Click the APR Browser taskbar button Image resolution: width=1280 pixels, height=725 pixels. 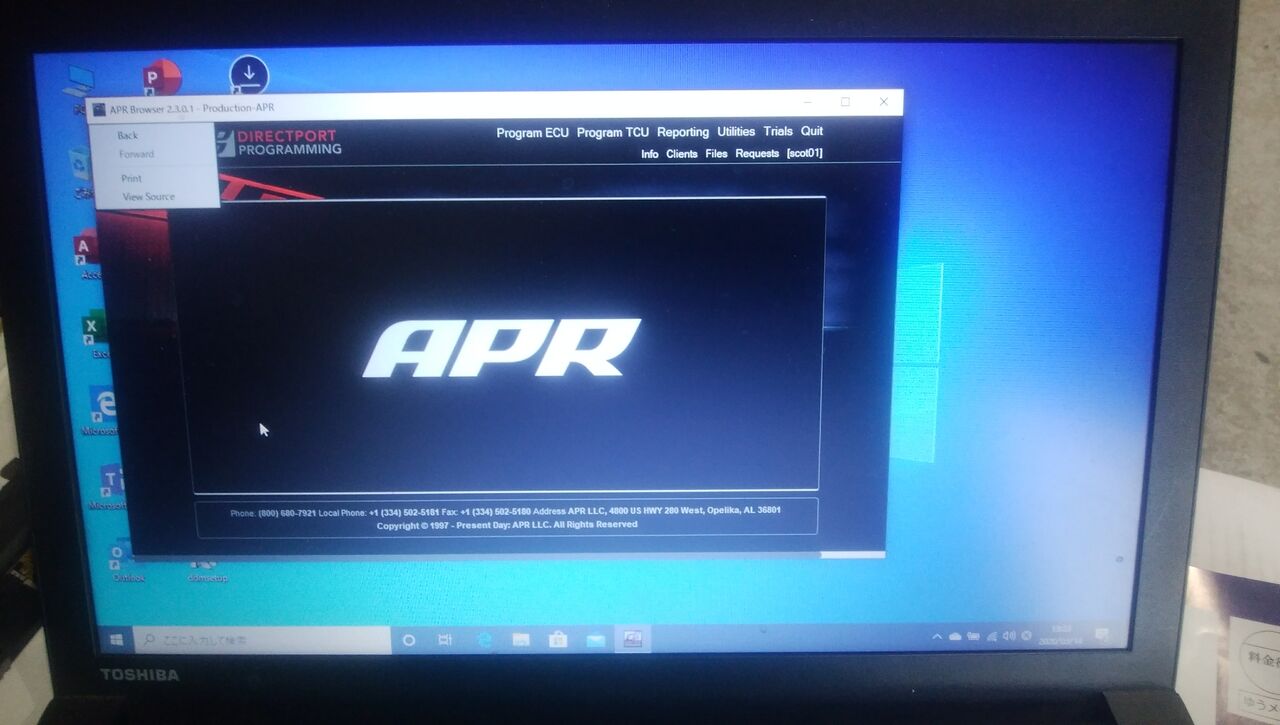[x=633, y=640]
